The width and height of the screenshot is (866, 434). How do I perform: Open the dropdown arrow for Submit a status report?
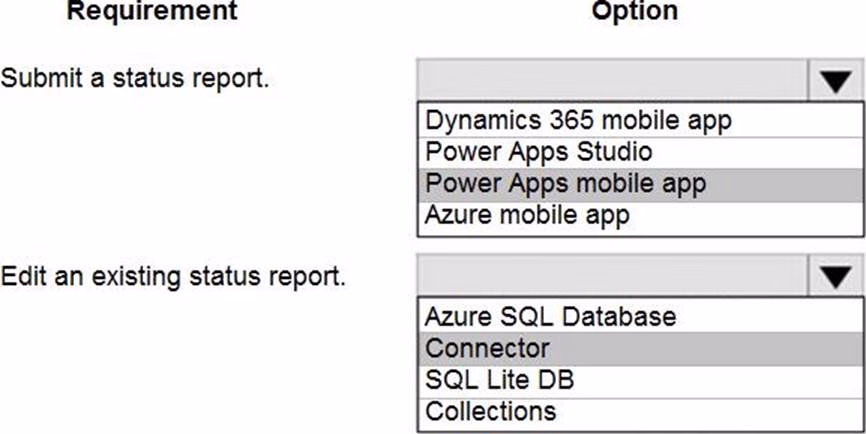tap(837, 81)
